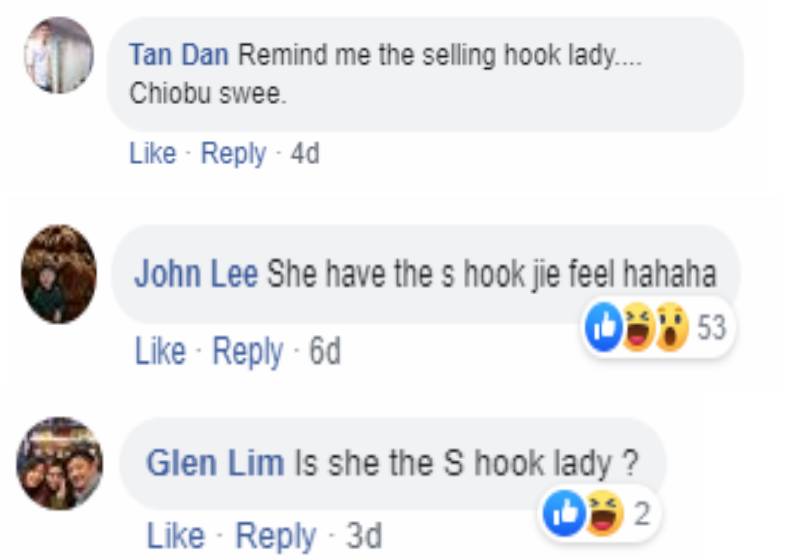Click the wow emoji on John Lee's comment
The width and height of the screenshot is (800, 560).
672,327
